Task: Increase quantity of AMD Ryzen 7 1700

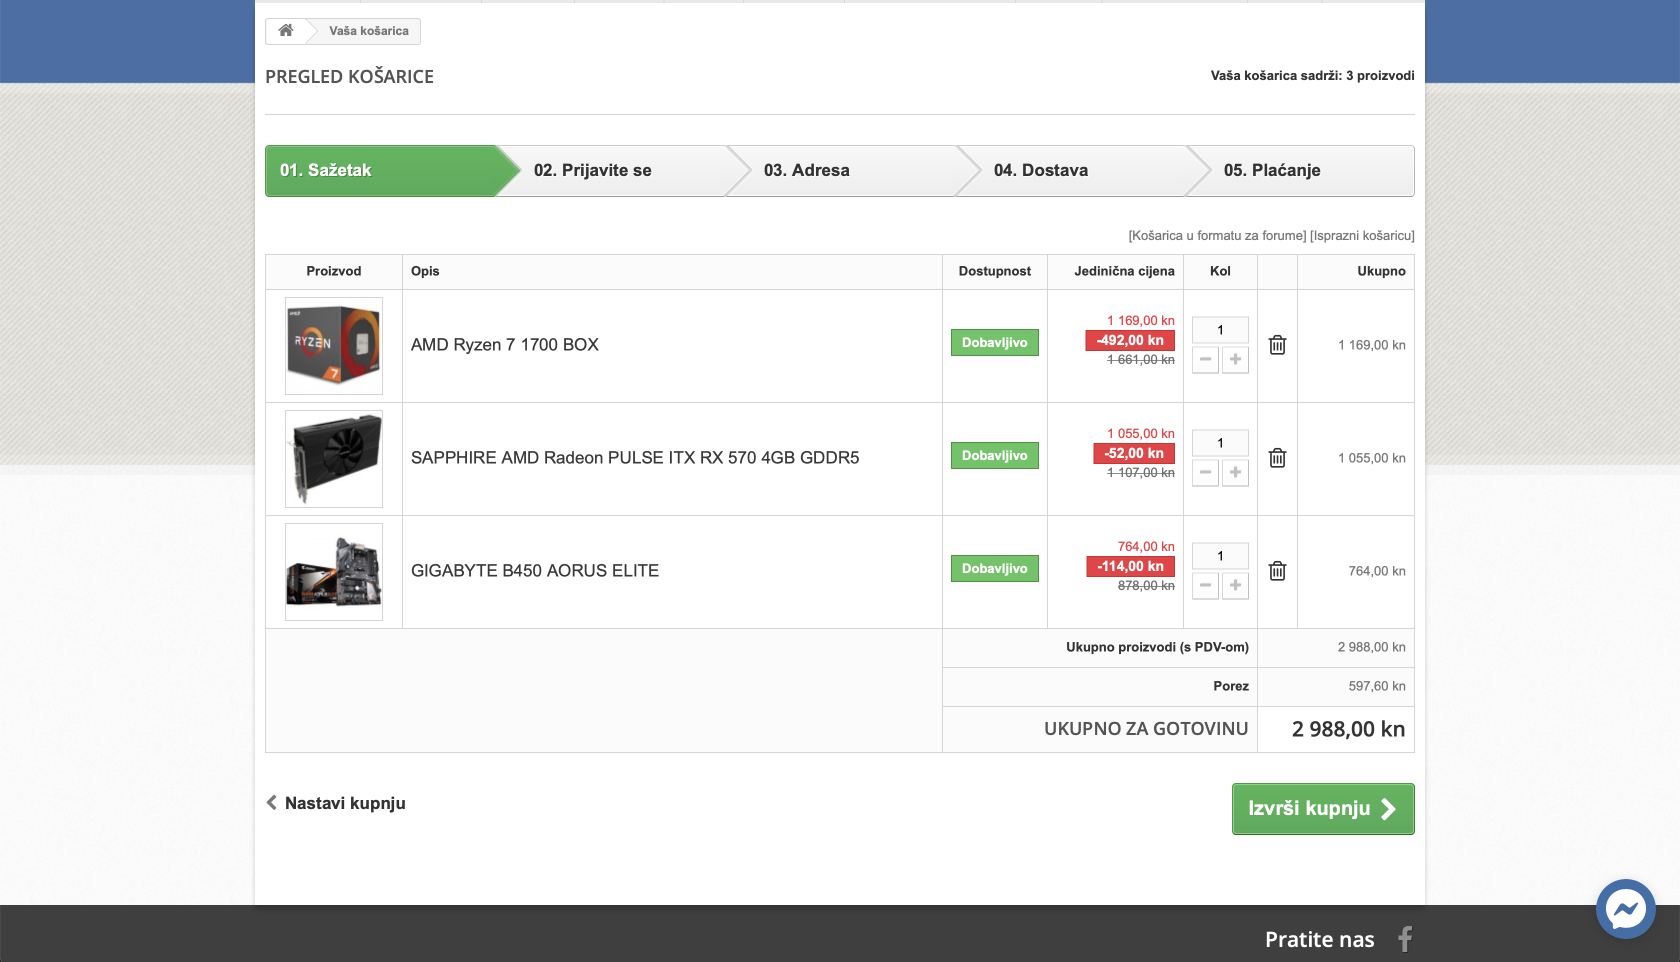Action: (x=1236, y=360)
